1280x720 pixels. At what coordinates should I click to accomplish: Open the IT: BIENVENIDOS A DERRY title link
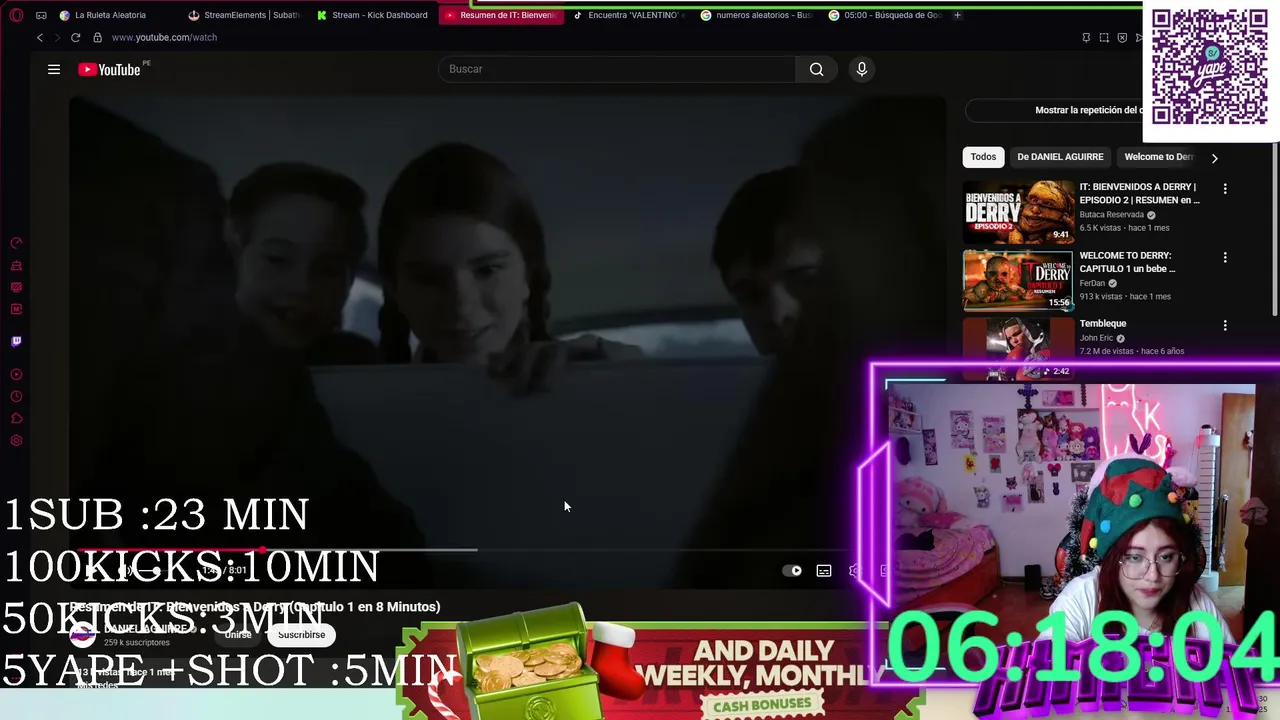[x=1139, y=194]
